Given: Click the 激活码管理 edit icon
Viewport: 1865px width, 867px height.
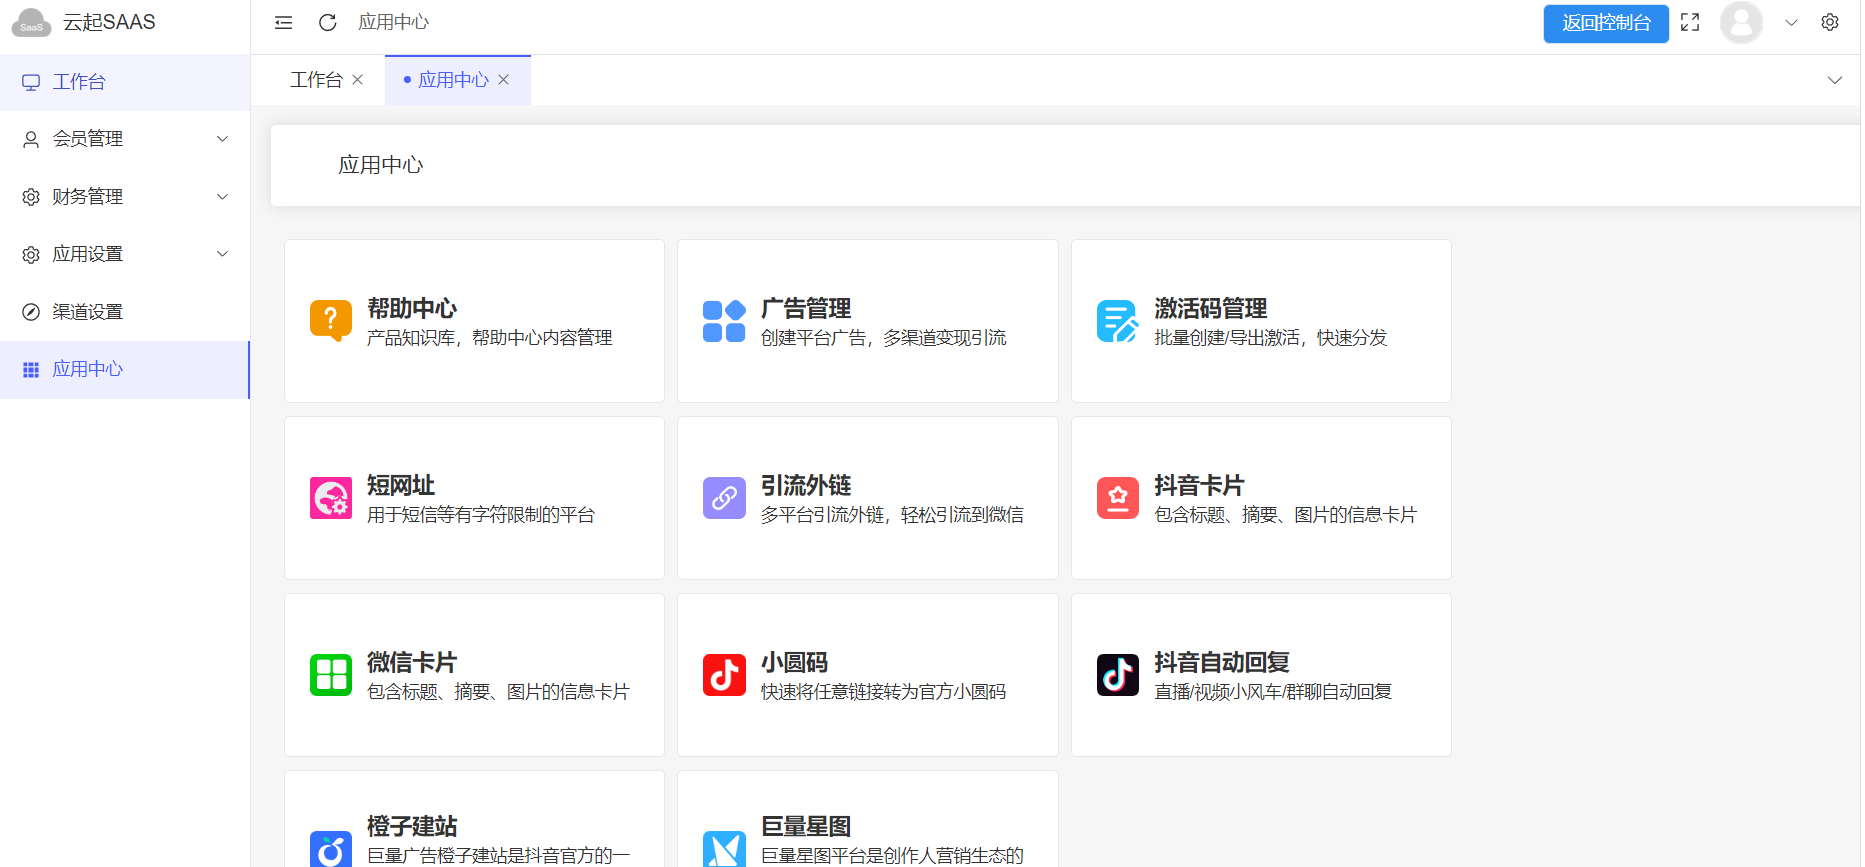Looking at the screenshot, I should coord(1118,321).
